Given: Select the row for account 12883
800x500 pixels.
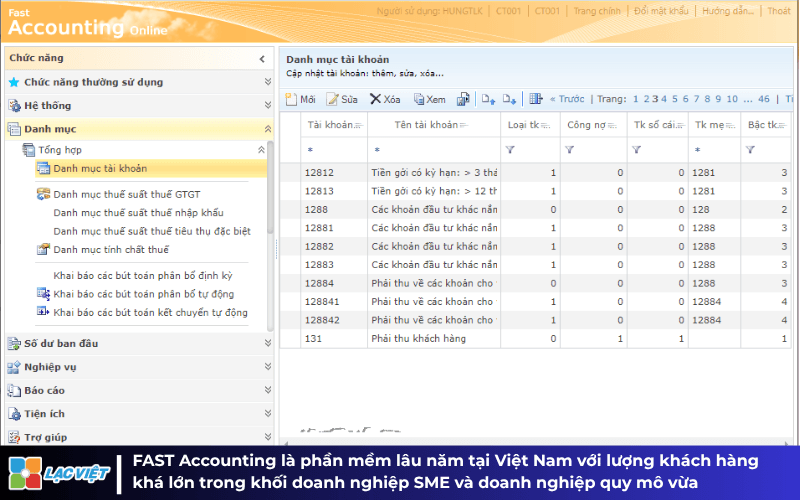Looking at the screenshot, I should point(536,264).
